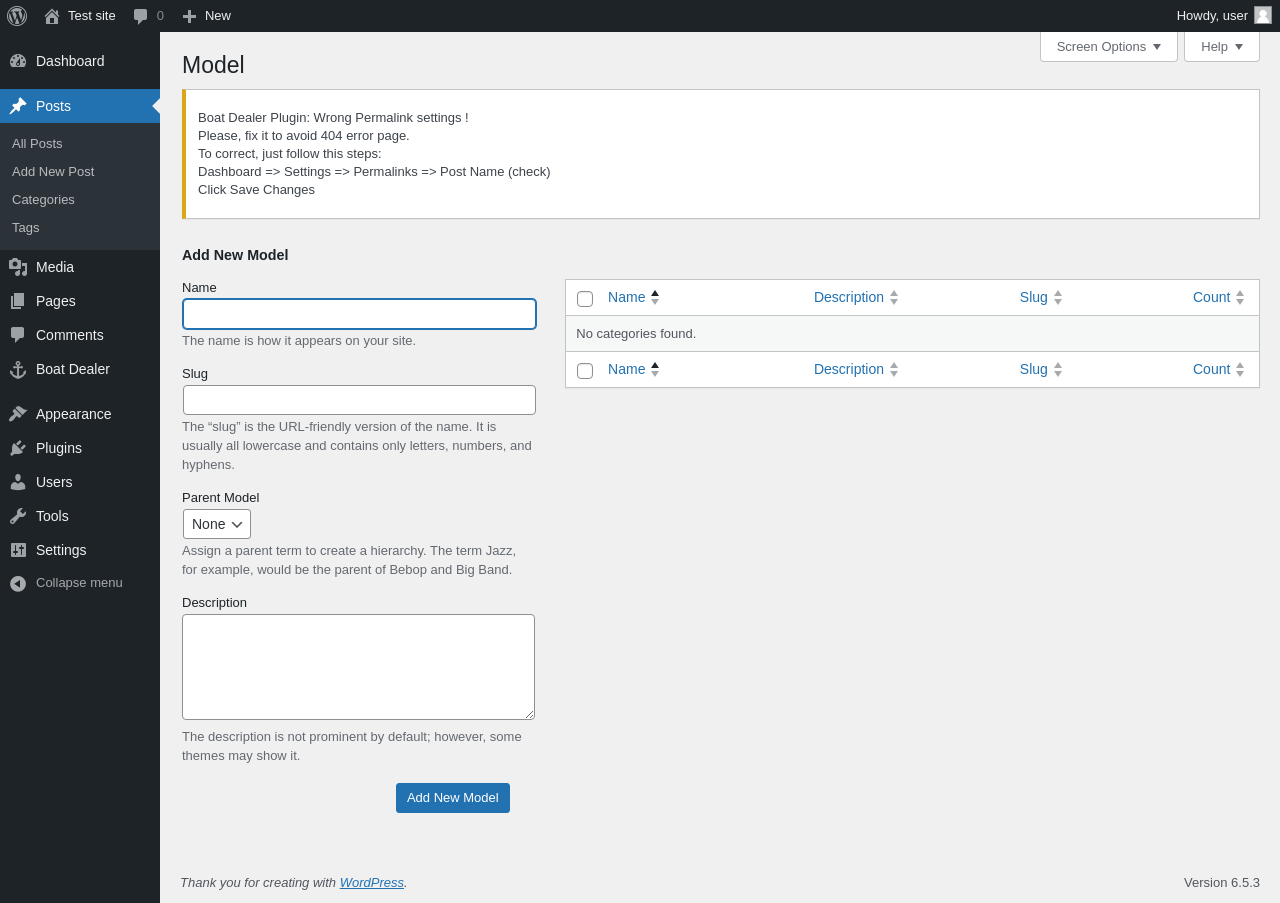Click the Media sidebar icon
This screenshot has height=903, width=1280.
(x=18, y=267)
